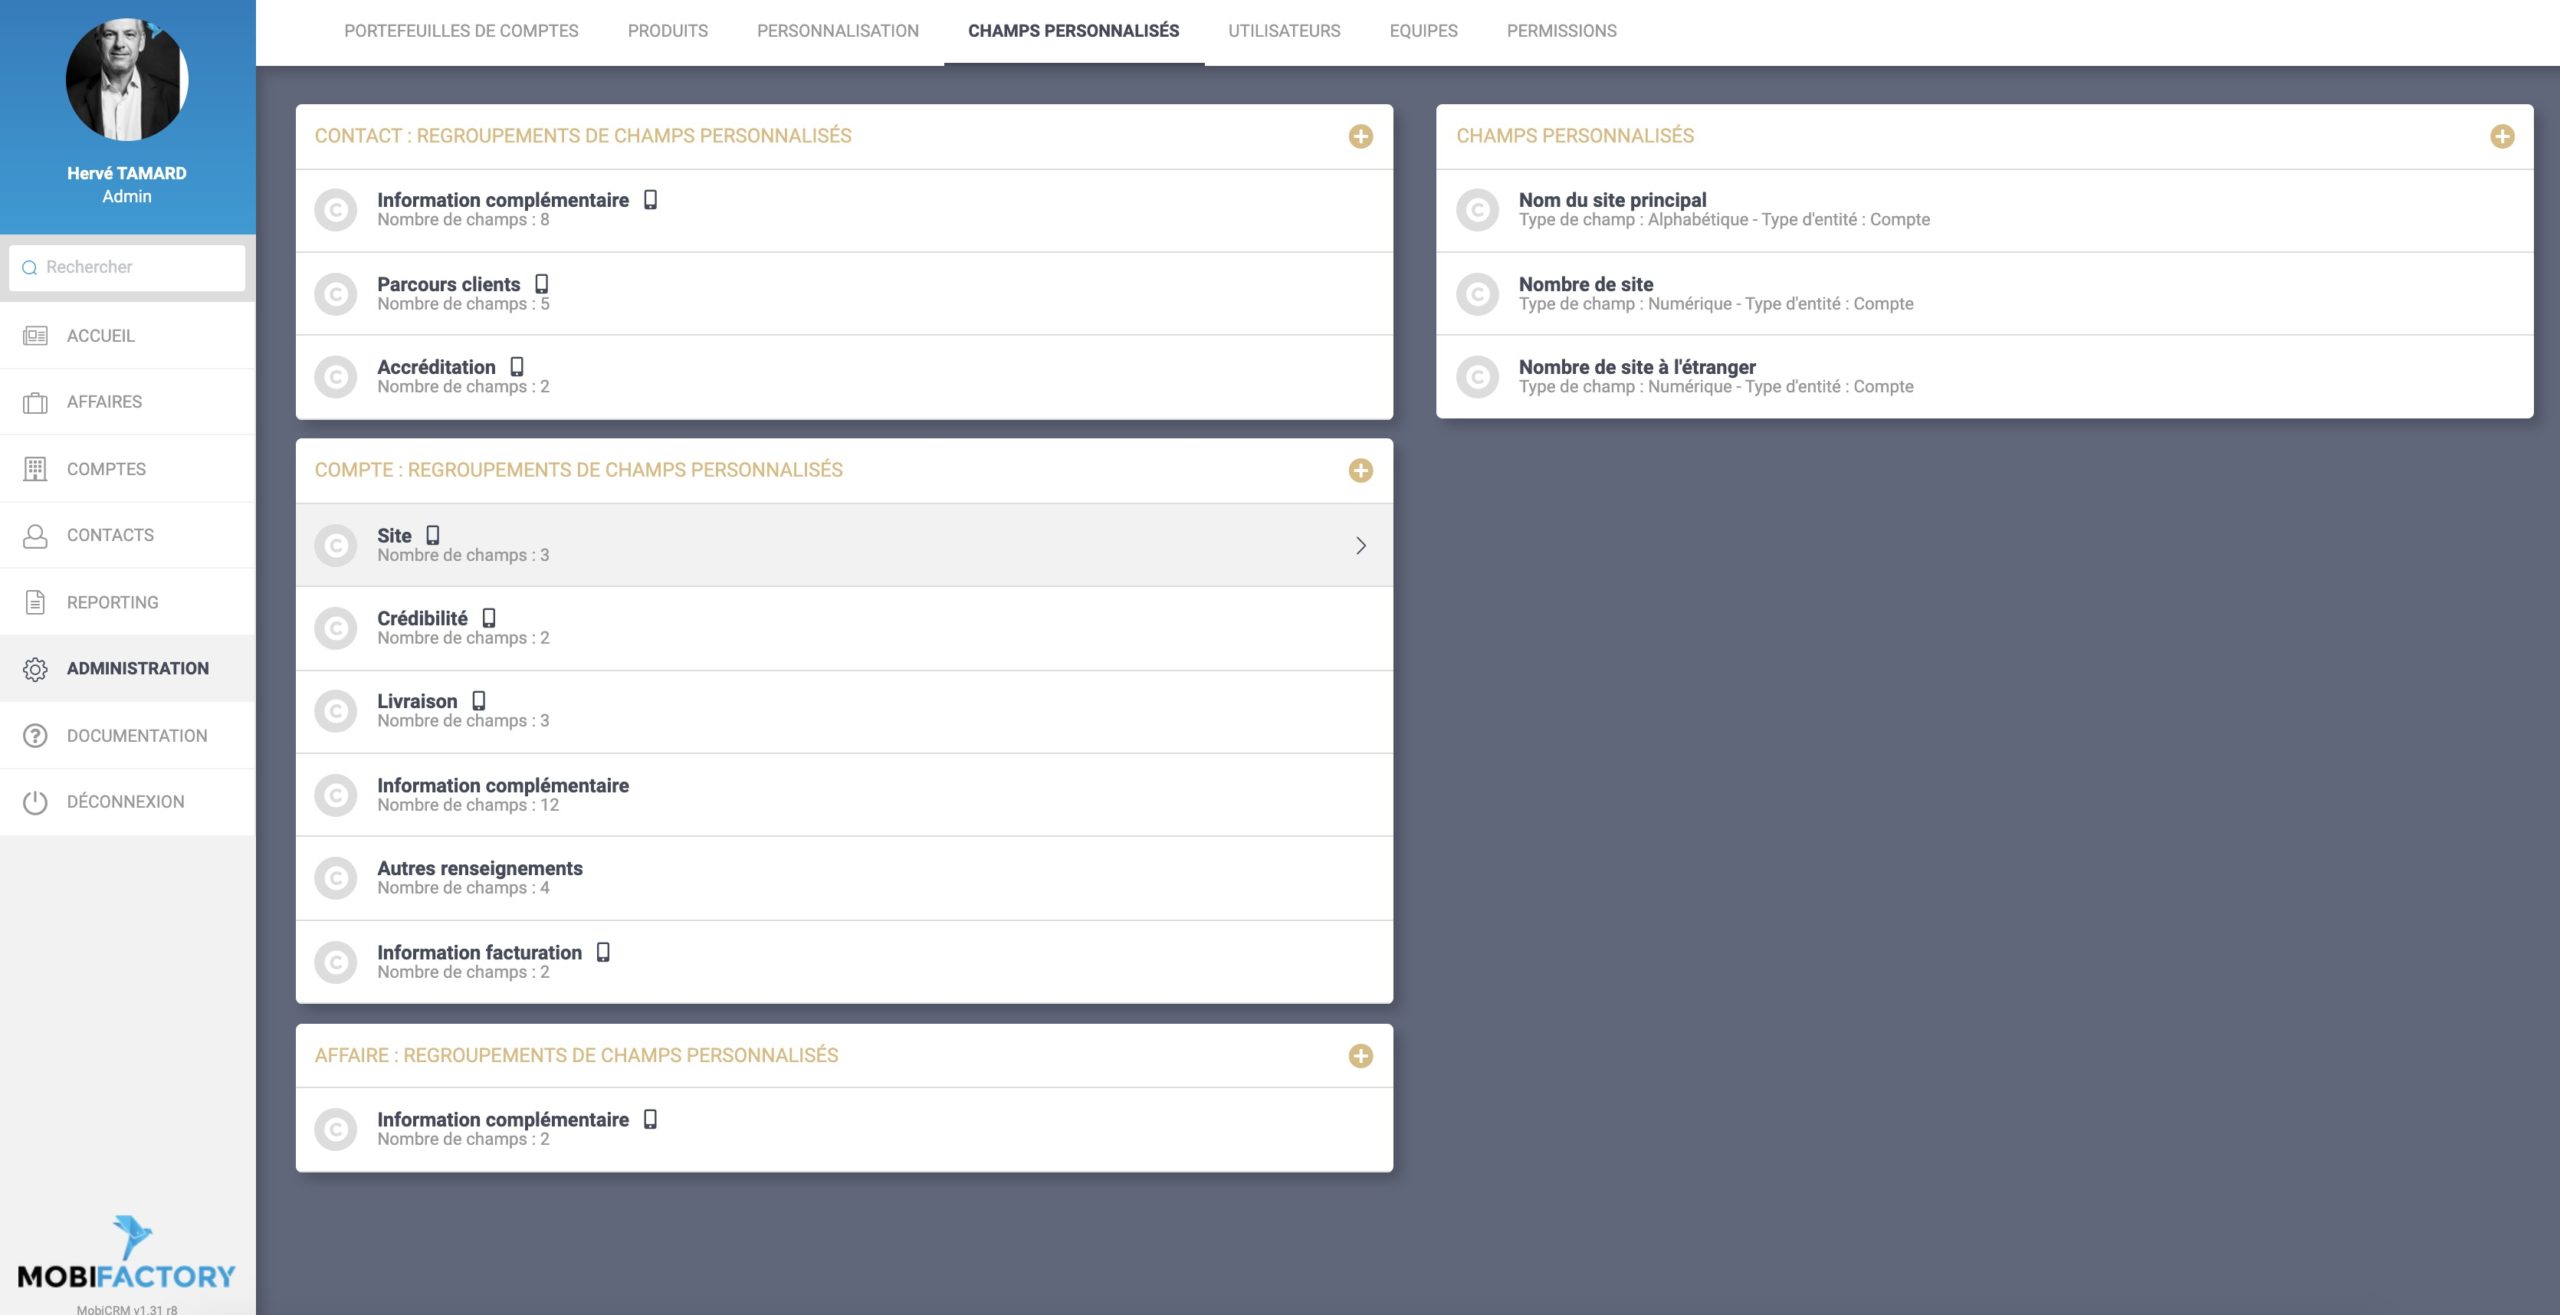This screenshot has height=1315, width=2560.
Task: Add a Contact custom field grouping
Action: pyautogui.click(x=1360, y=137)
